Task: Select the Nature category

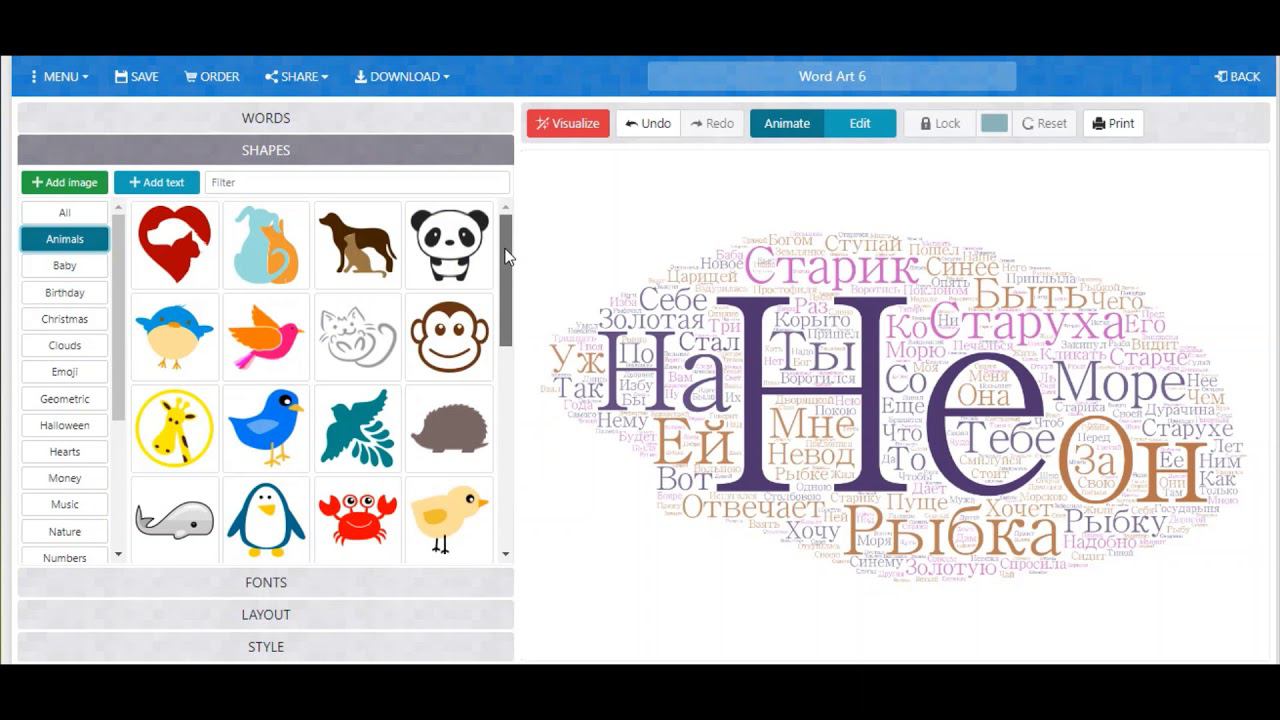Action: tap(65, 531)
